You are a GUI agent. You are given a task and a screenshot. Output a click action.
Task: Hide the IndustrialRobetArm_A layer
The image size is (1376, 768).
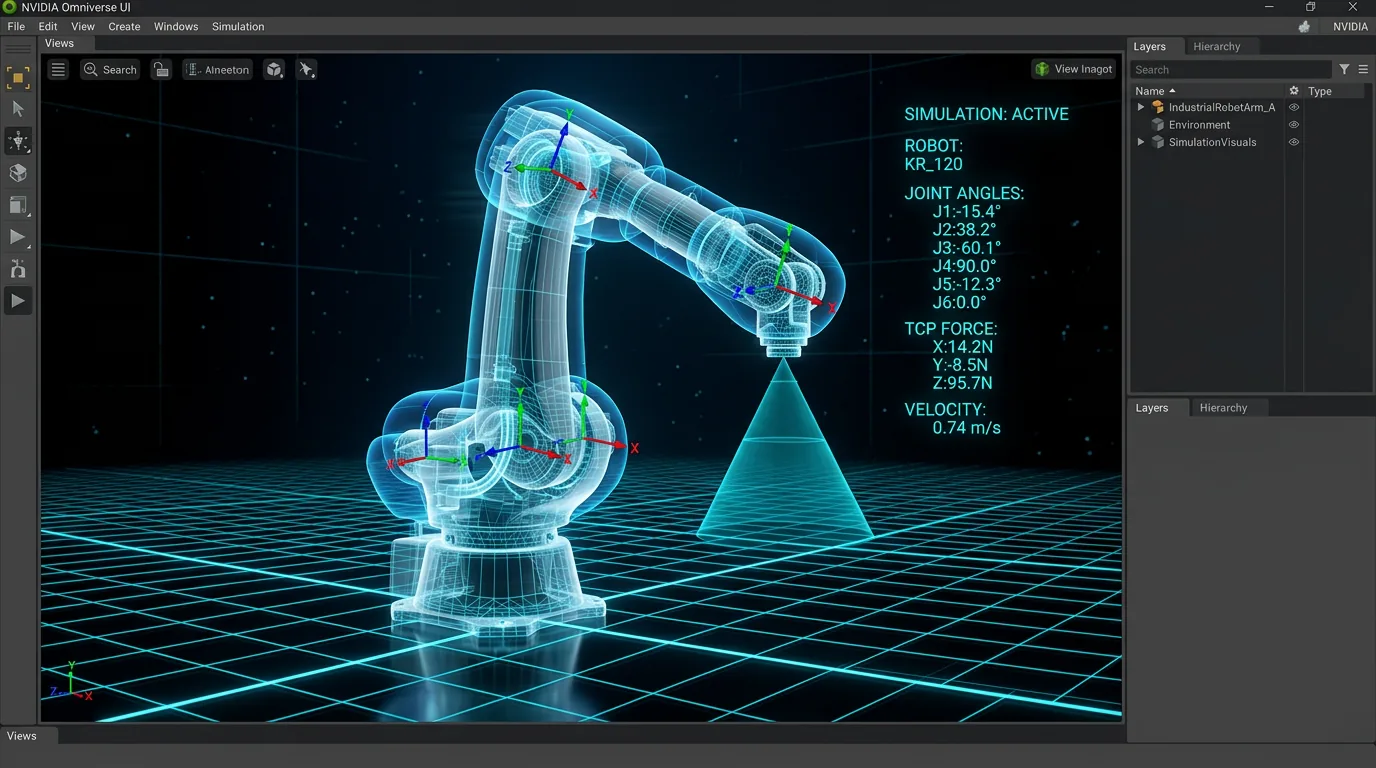[1293, 107]
